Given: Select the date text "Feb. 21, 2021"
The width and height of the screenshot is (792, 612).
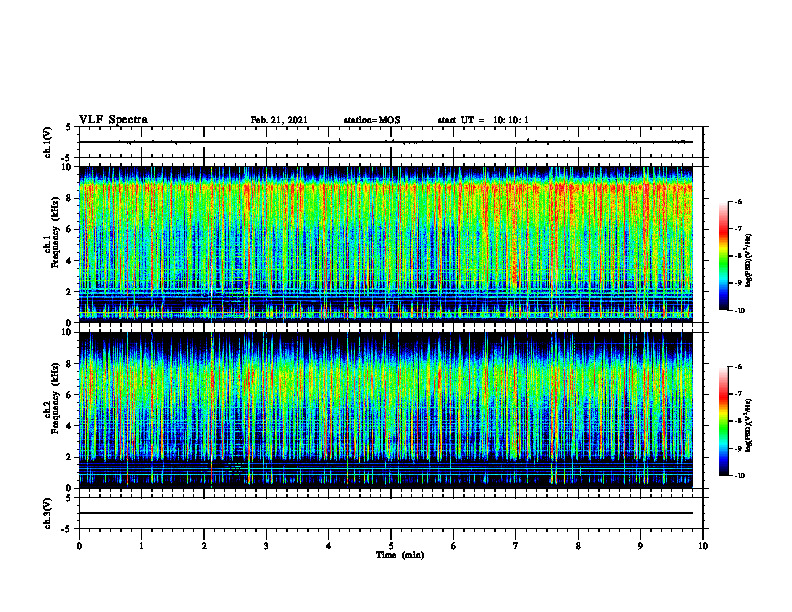Looking at the screenshot, I should pyautogui.click(x=279, y=120).
